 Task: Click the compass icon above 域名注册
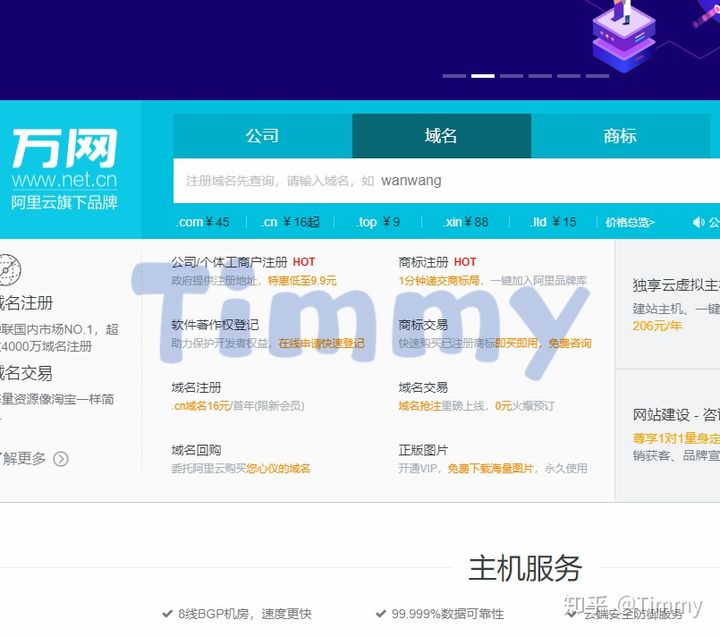[7, 269]
